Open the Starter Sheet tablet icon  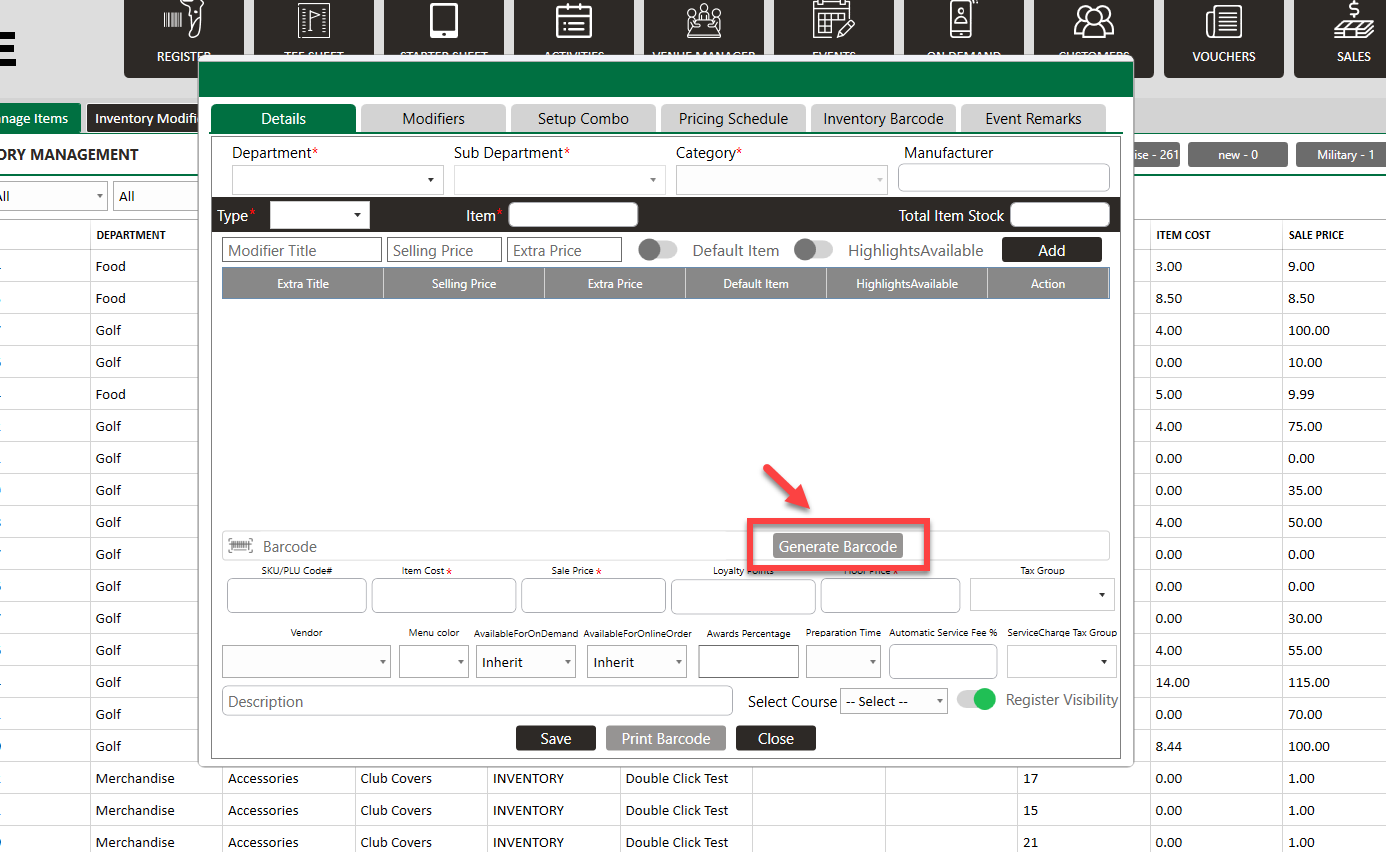(444, 22)
